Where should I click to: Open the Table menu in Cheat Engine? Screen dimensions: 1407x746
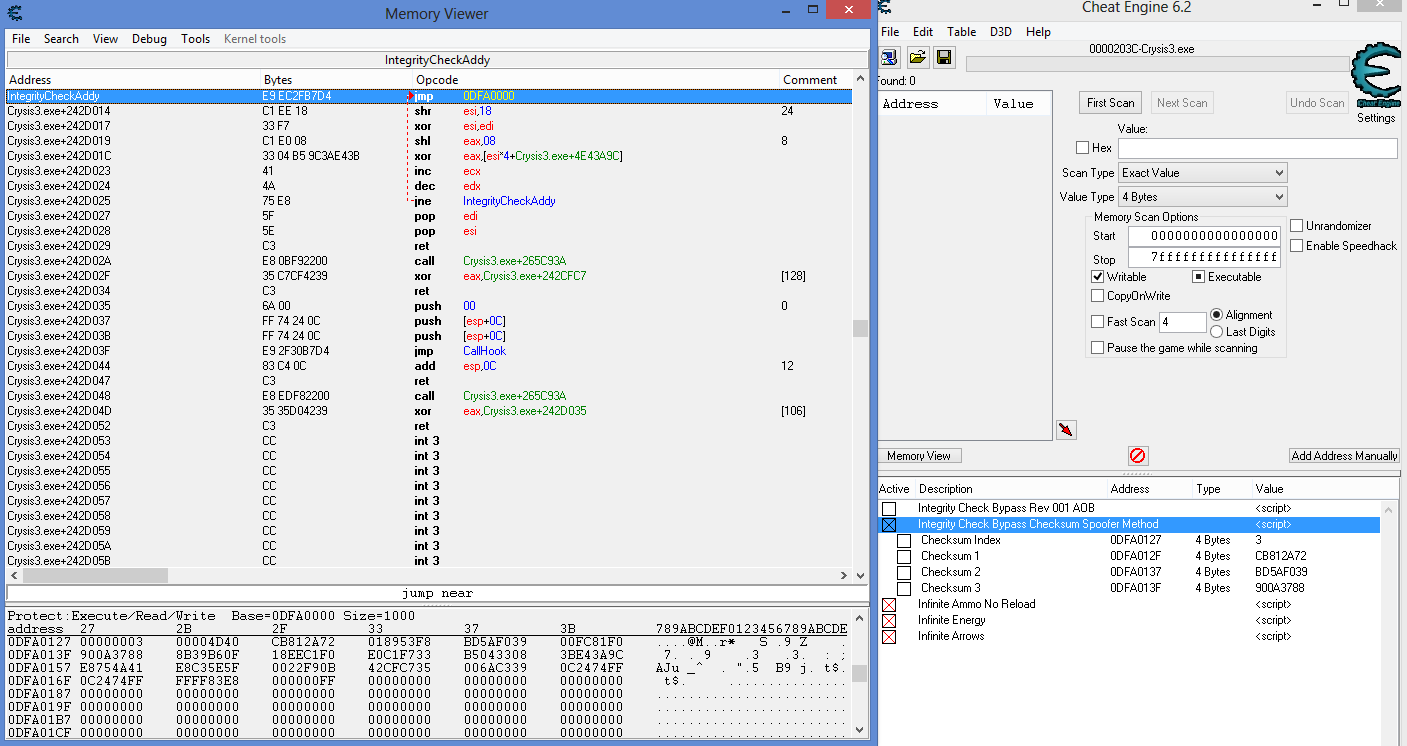click(962, 32)
